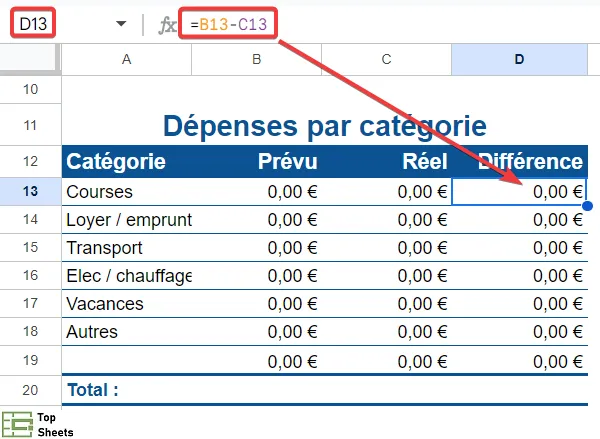Click the Prévu value for Loyer / emprunt

(x=256, y=220)
